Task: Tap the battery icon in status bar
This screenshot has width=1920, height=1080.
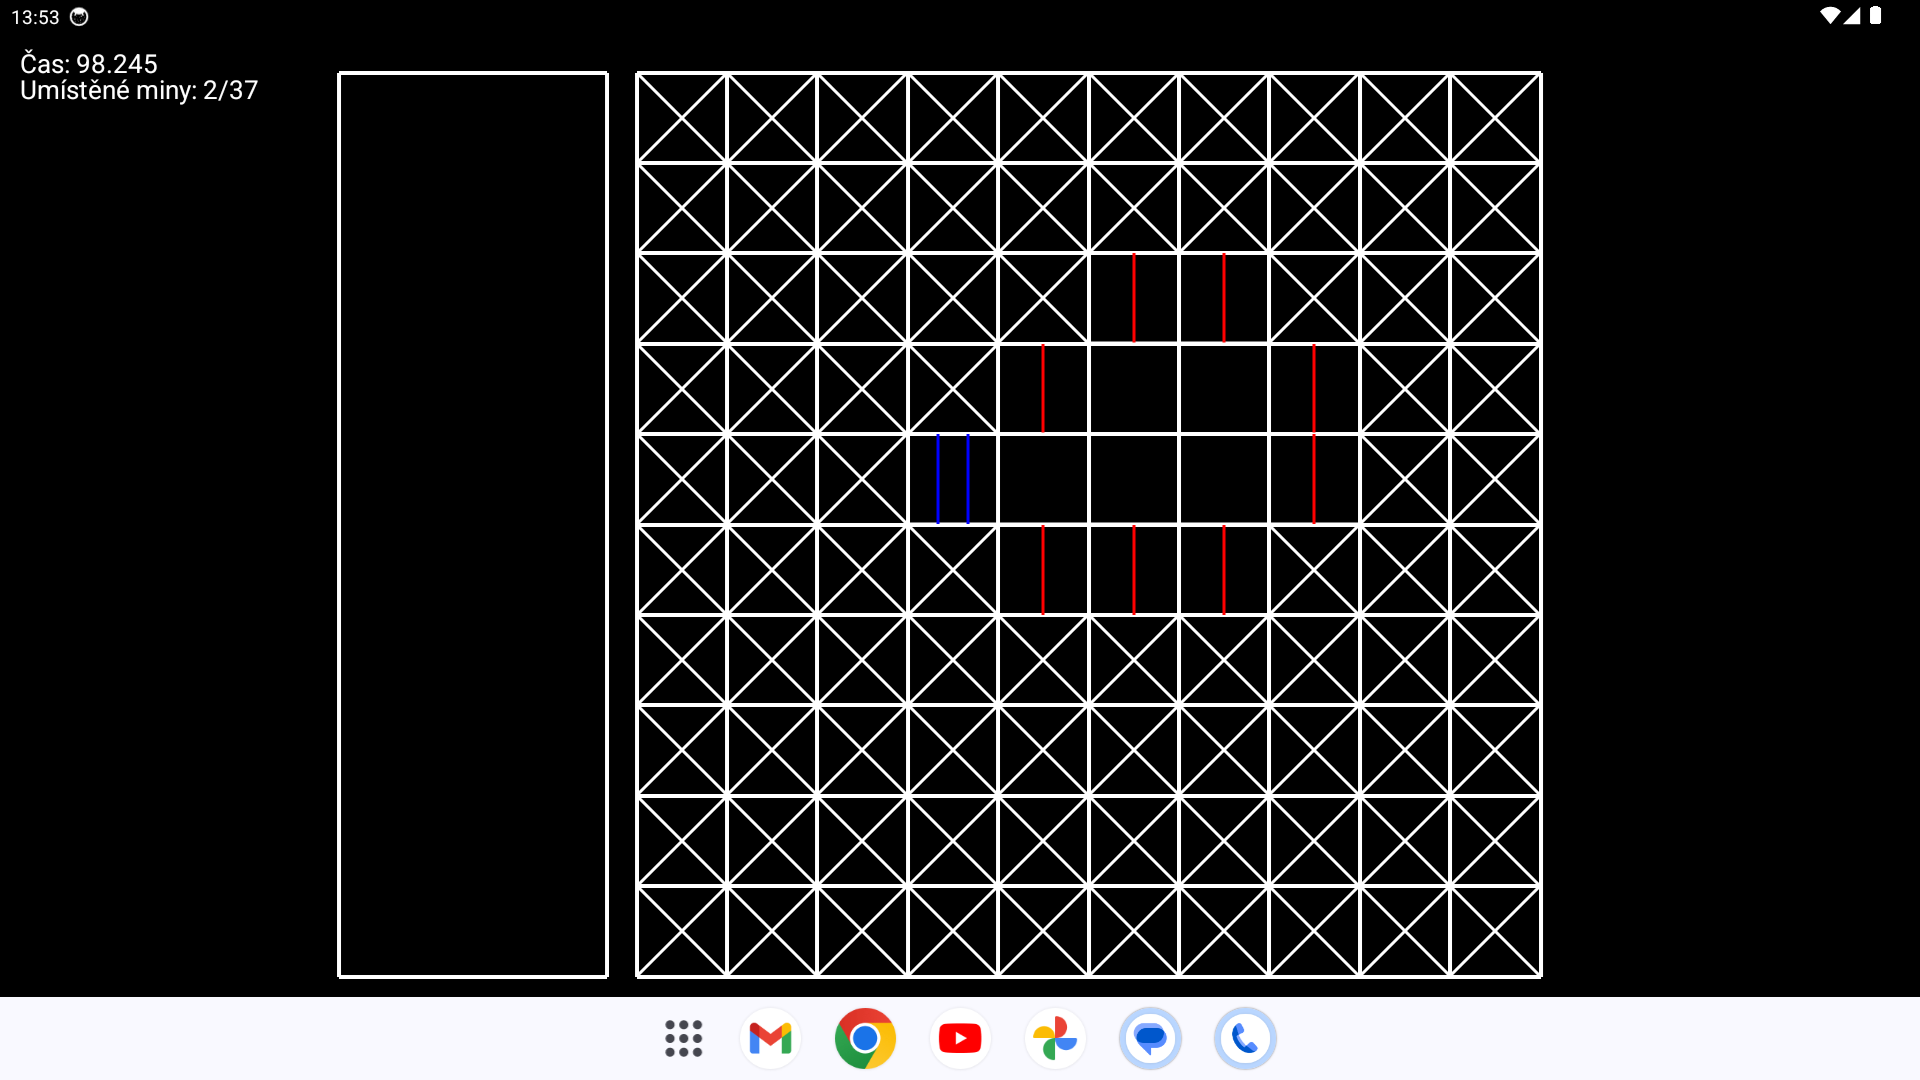Action: click(x=1876, y=16)
